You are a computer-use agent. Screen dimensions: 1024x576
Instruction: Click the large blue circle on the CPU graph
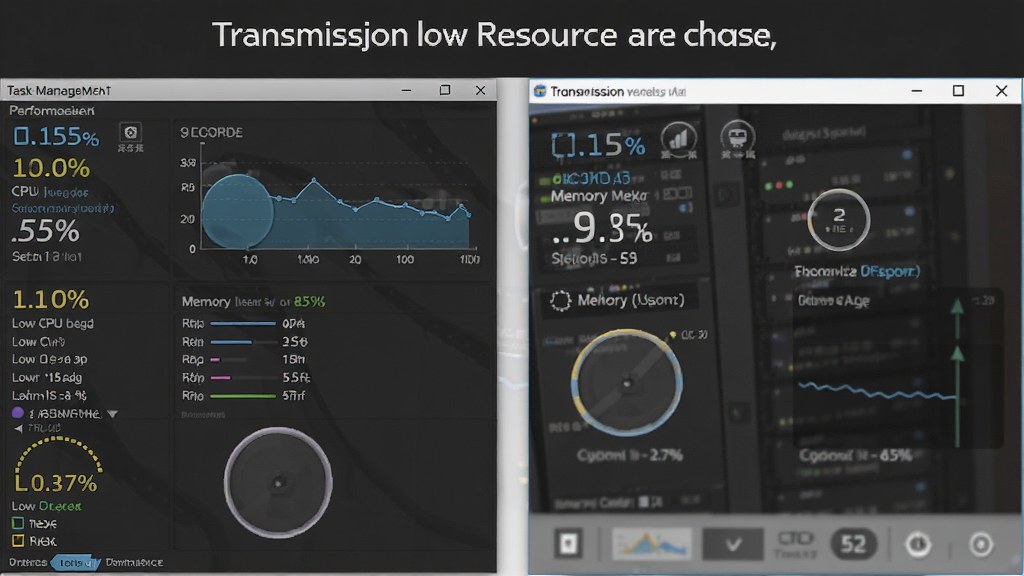pyautogui.click(x=237, y=212)
